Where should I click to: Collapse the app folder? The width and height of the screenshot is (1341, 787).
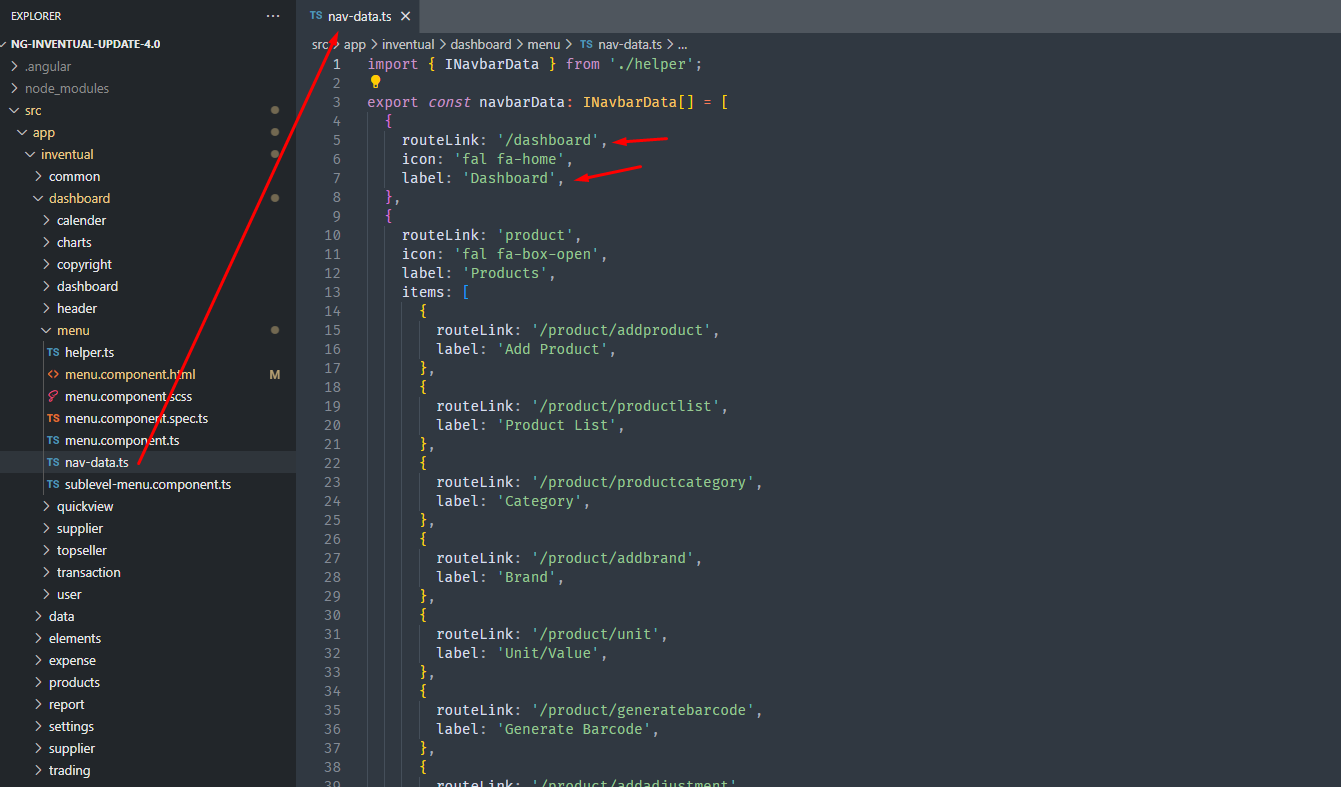click(44, 132)
